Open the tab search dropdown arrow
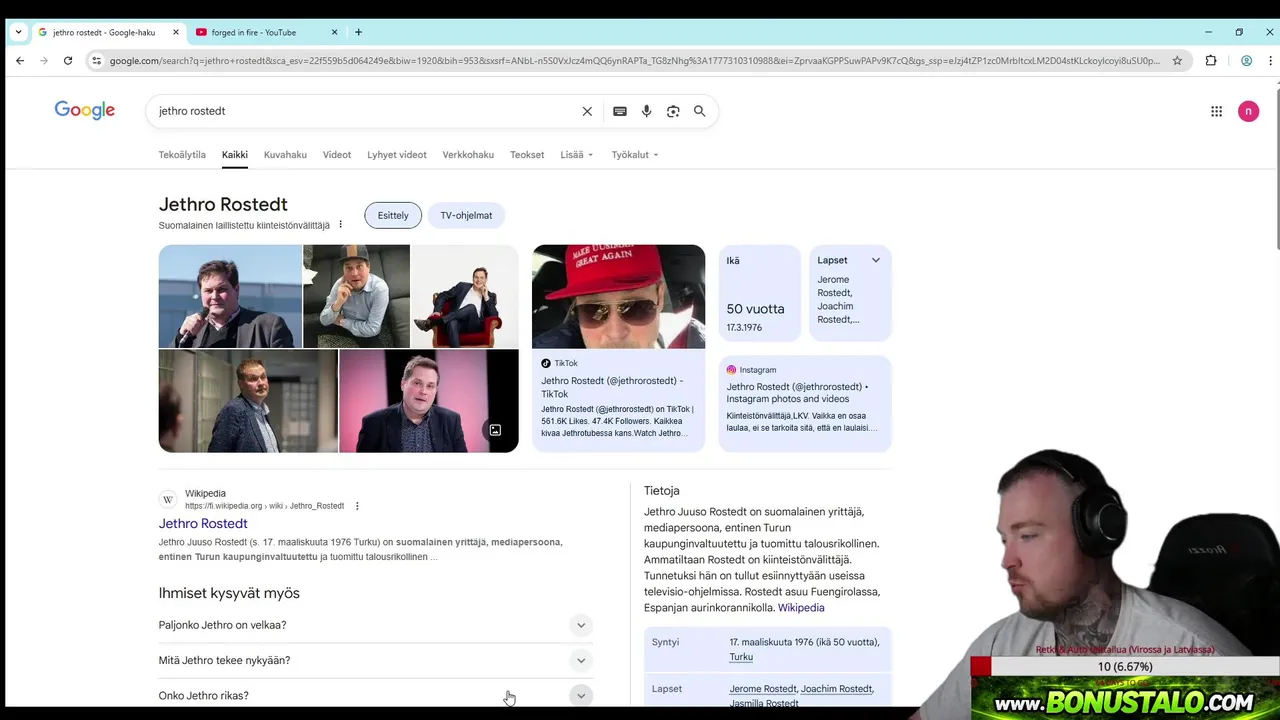1280x720 pixels. (x=18, y=32)
